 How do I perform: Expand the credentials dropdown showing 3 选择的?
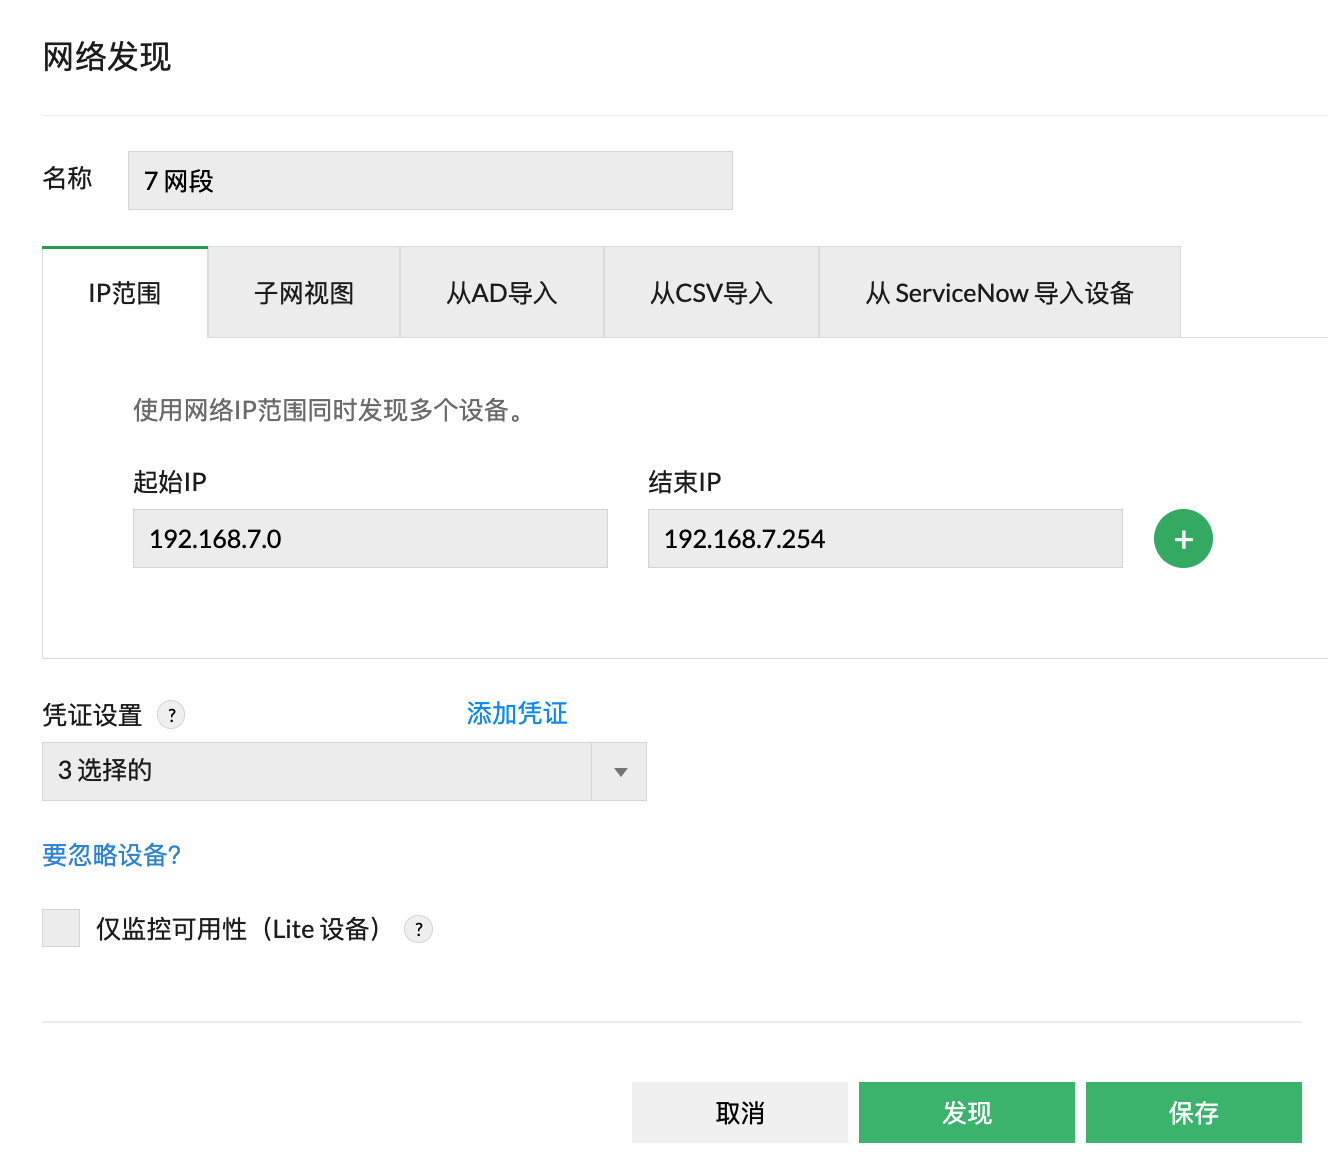tap(317, 771)
